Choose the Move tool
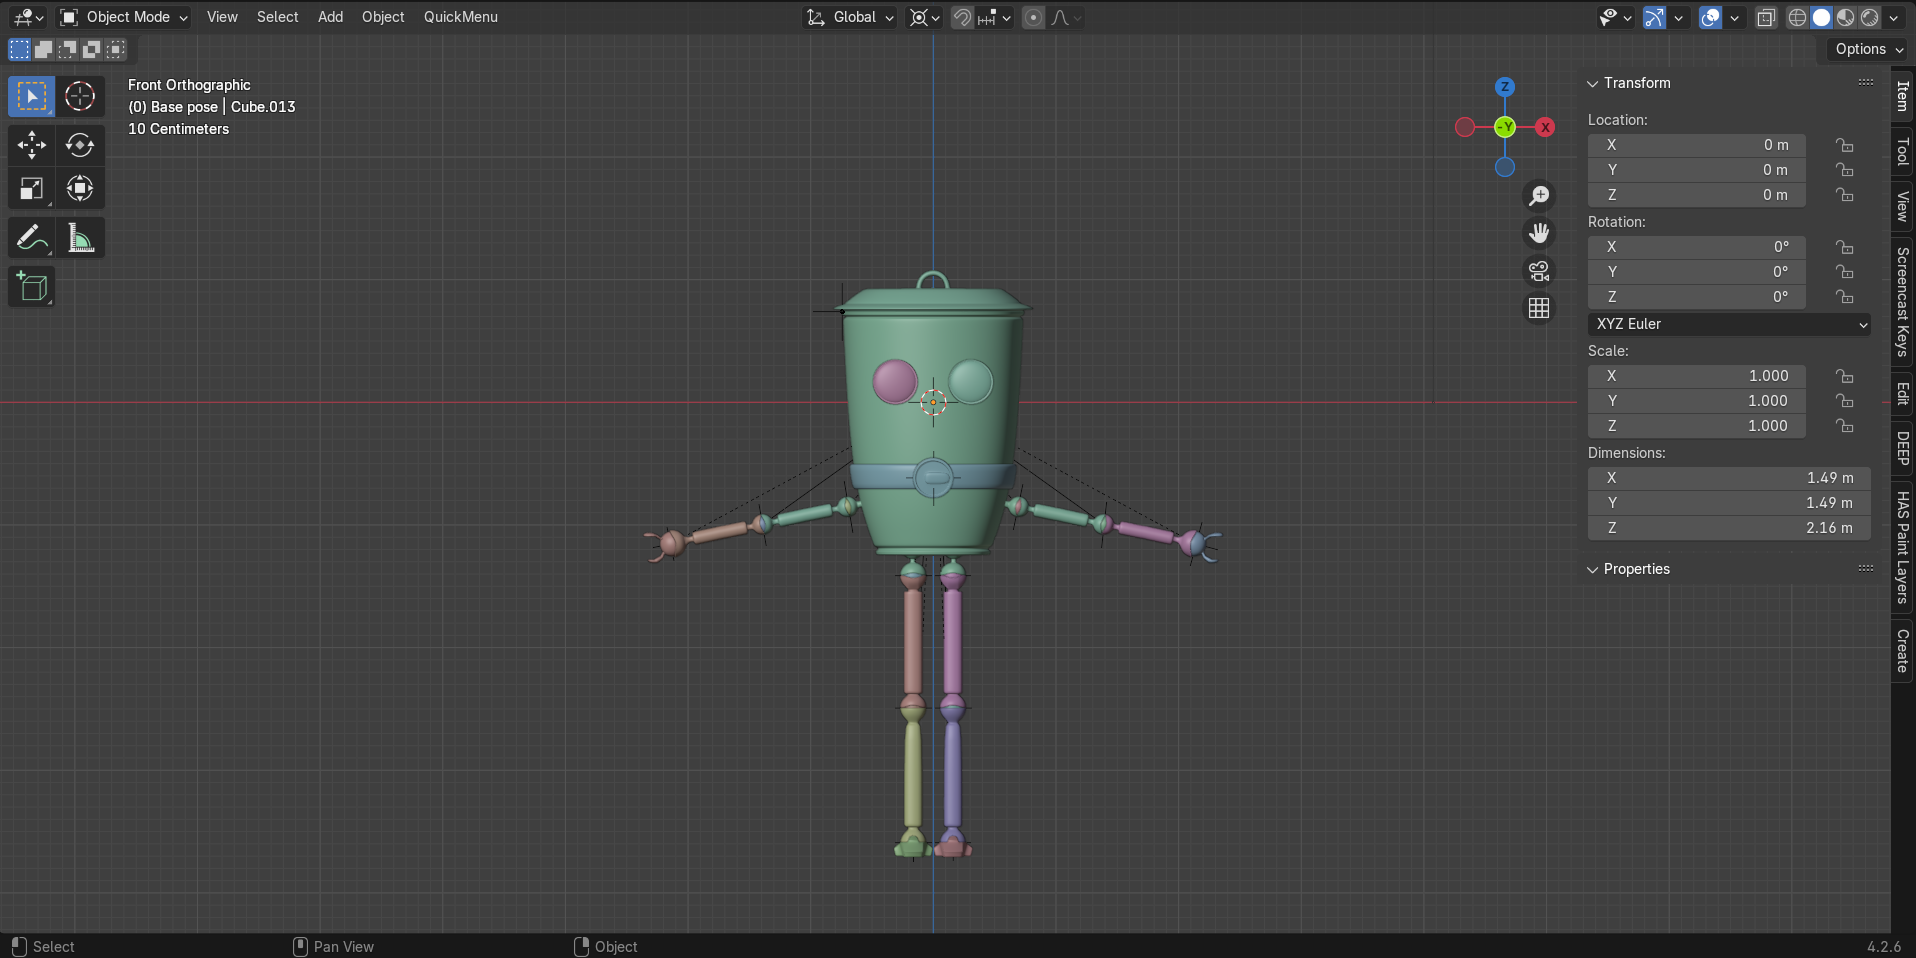 point(32,145)
